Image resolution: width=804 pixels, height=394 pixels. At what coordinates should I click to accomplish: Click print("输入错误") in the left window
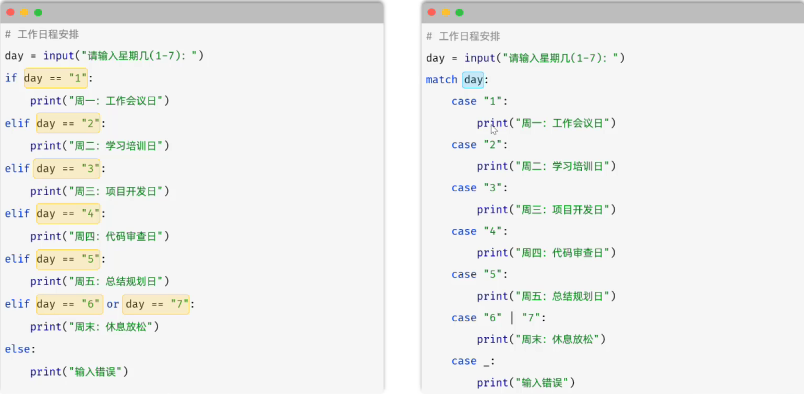[79, 371]
